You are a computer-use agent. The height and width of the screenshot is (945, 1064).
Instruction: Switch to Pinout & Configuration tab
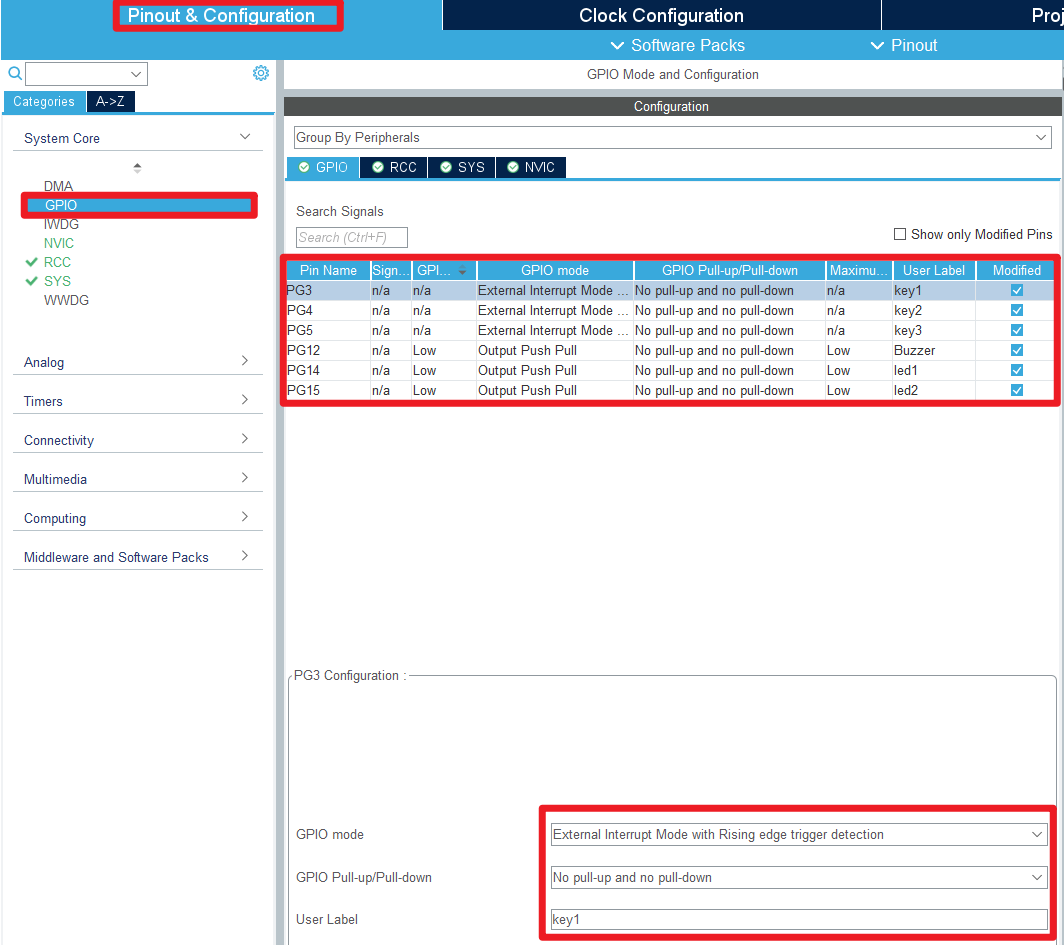(221, 16)
